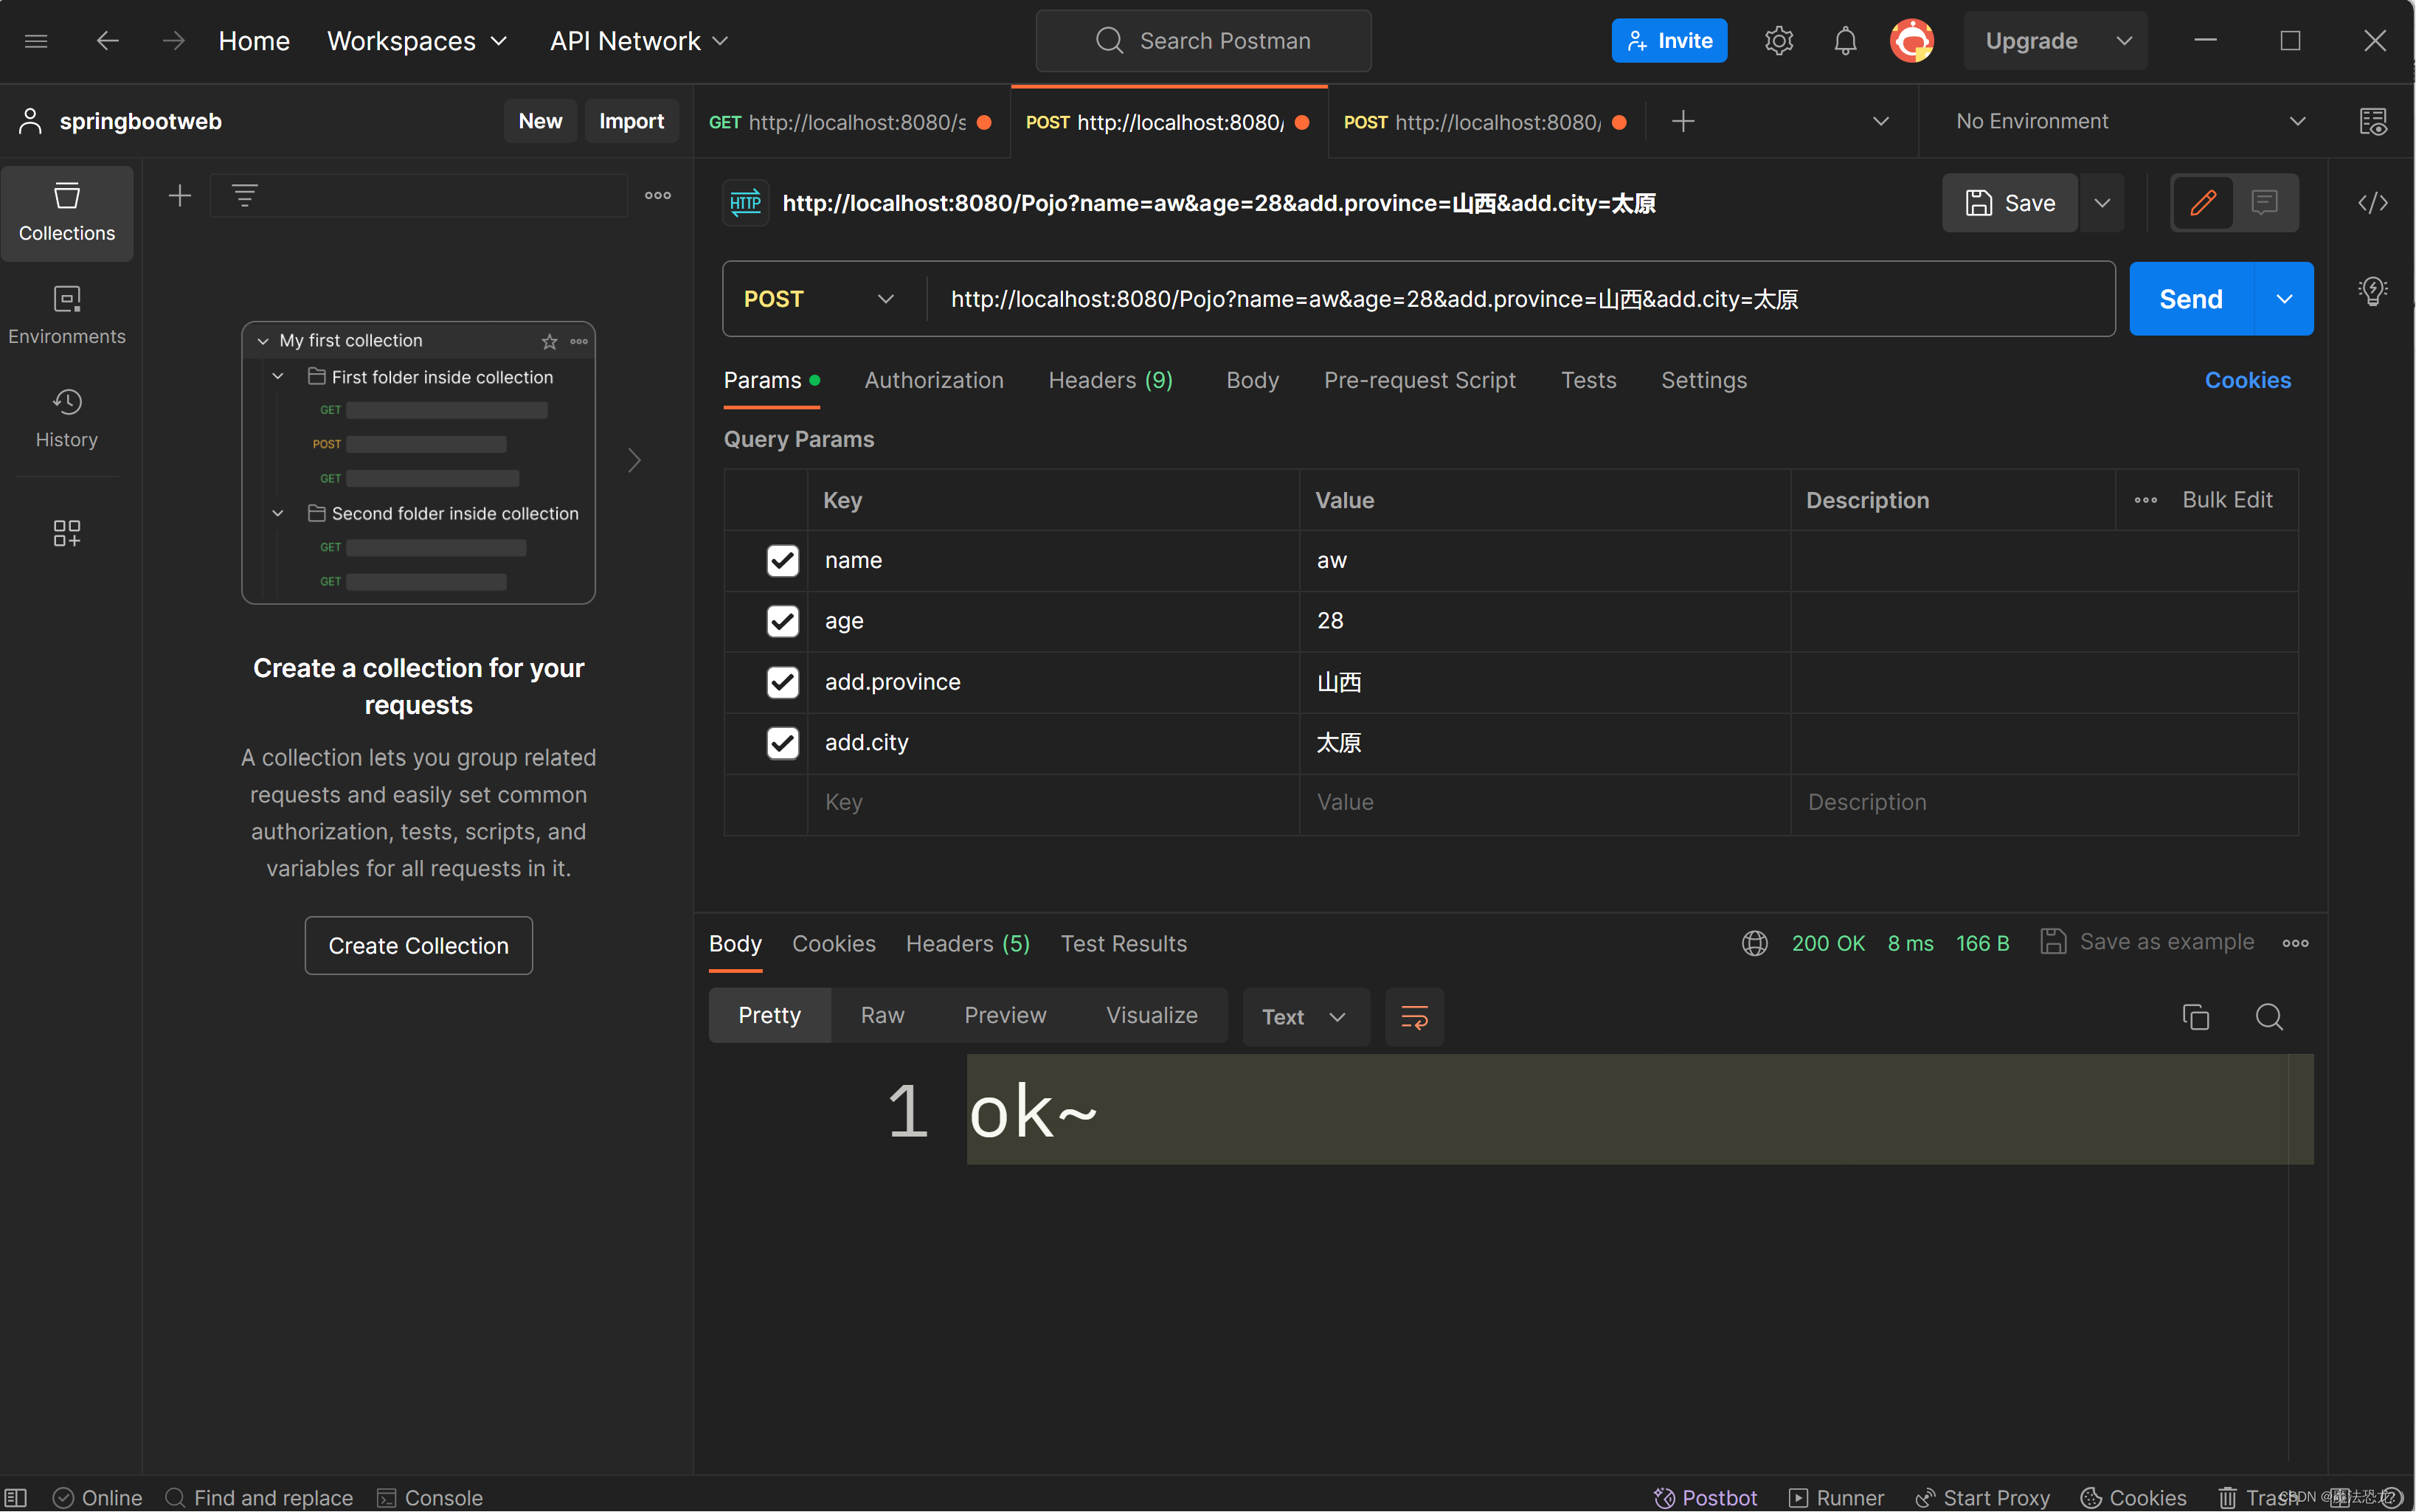Screen dimensions: 2416x1512
Task: Click the environment quick look icon
Action: click(2372, 121)
